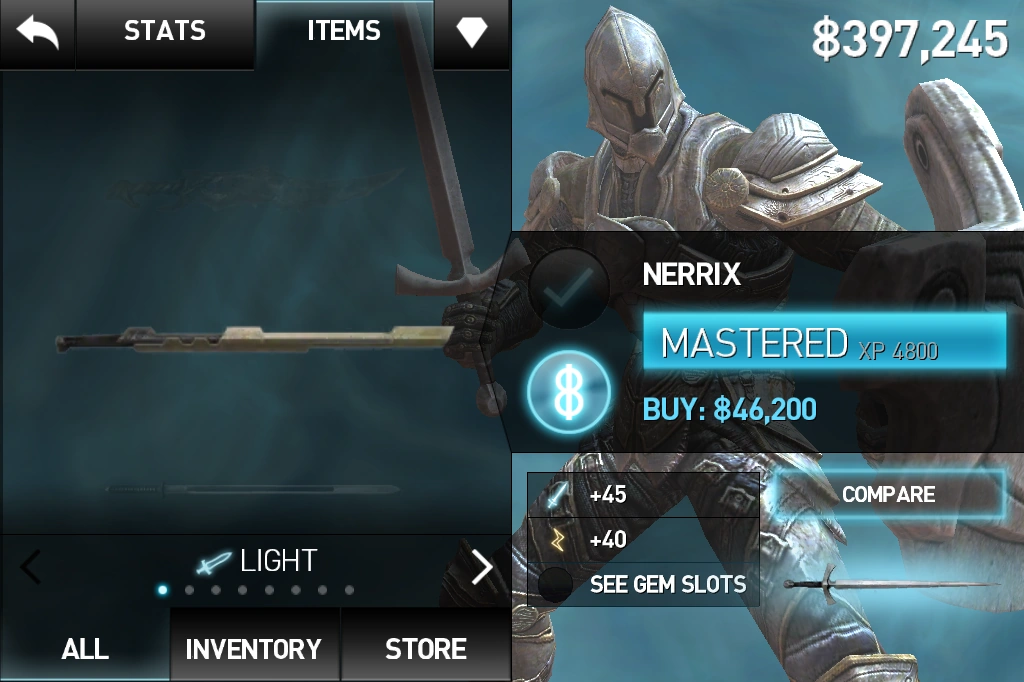Screen dimensions: 1024x682
Task: Open the ITEMS tab
Action: 344,33
